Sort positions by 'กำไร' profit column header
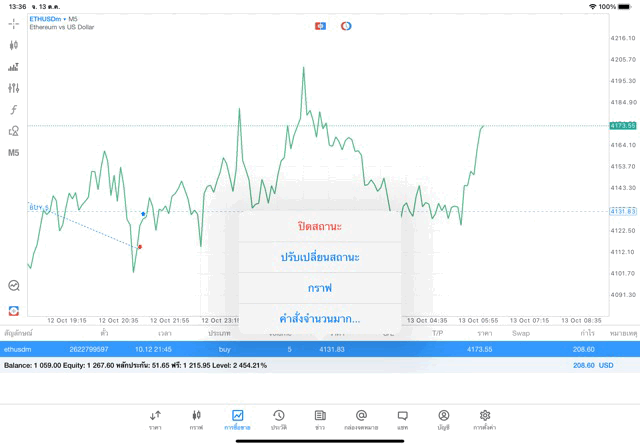The height and width of the screenshot is (447, 640). coord(587,333)
